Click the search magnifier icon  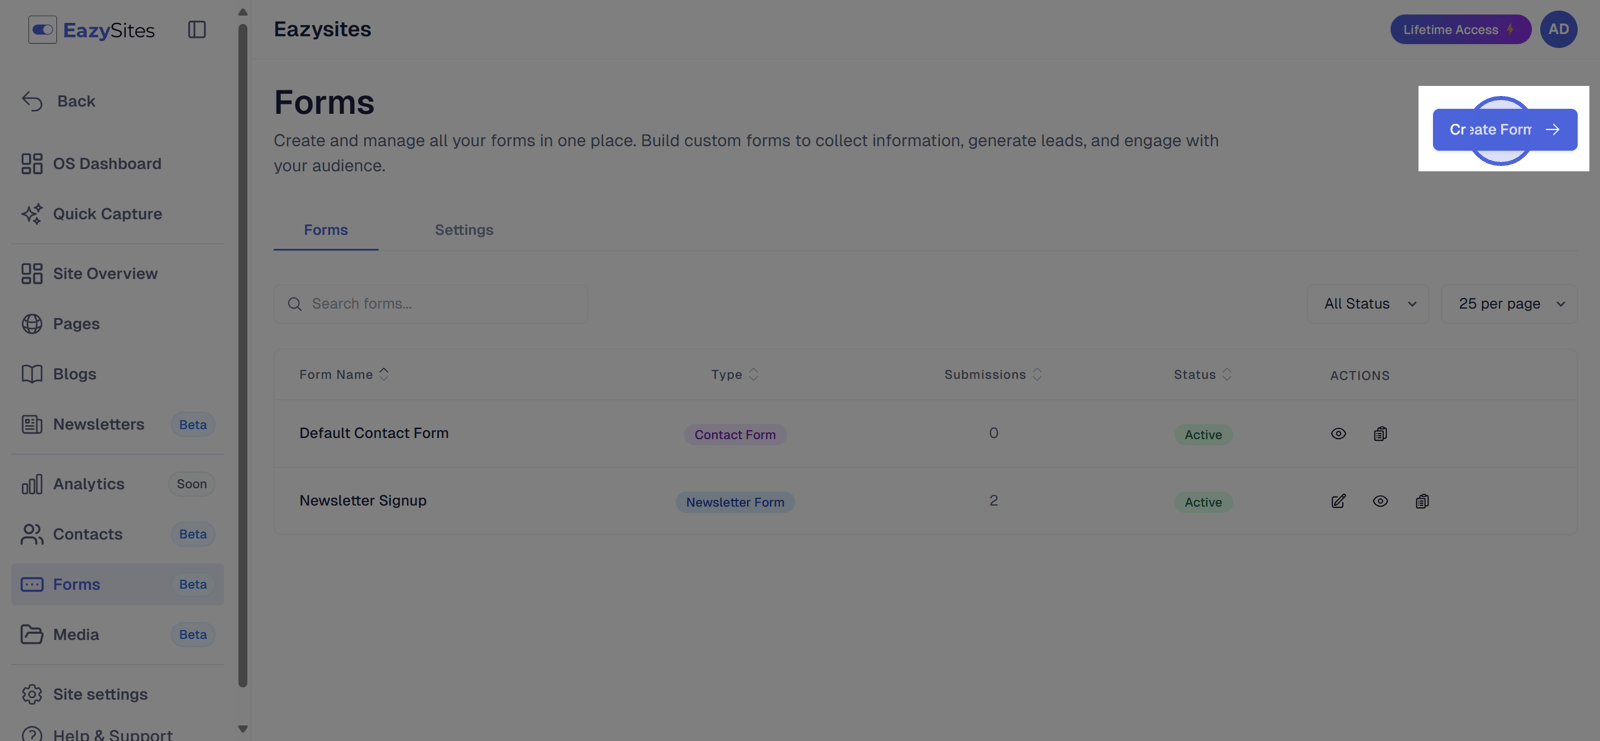(x=295, y=304)
